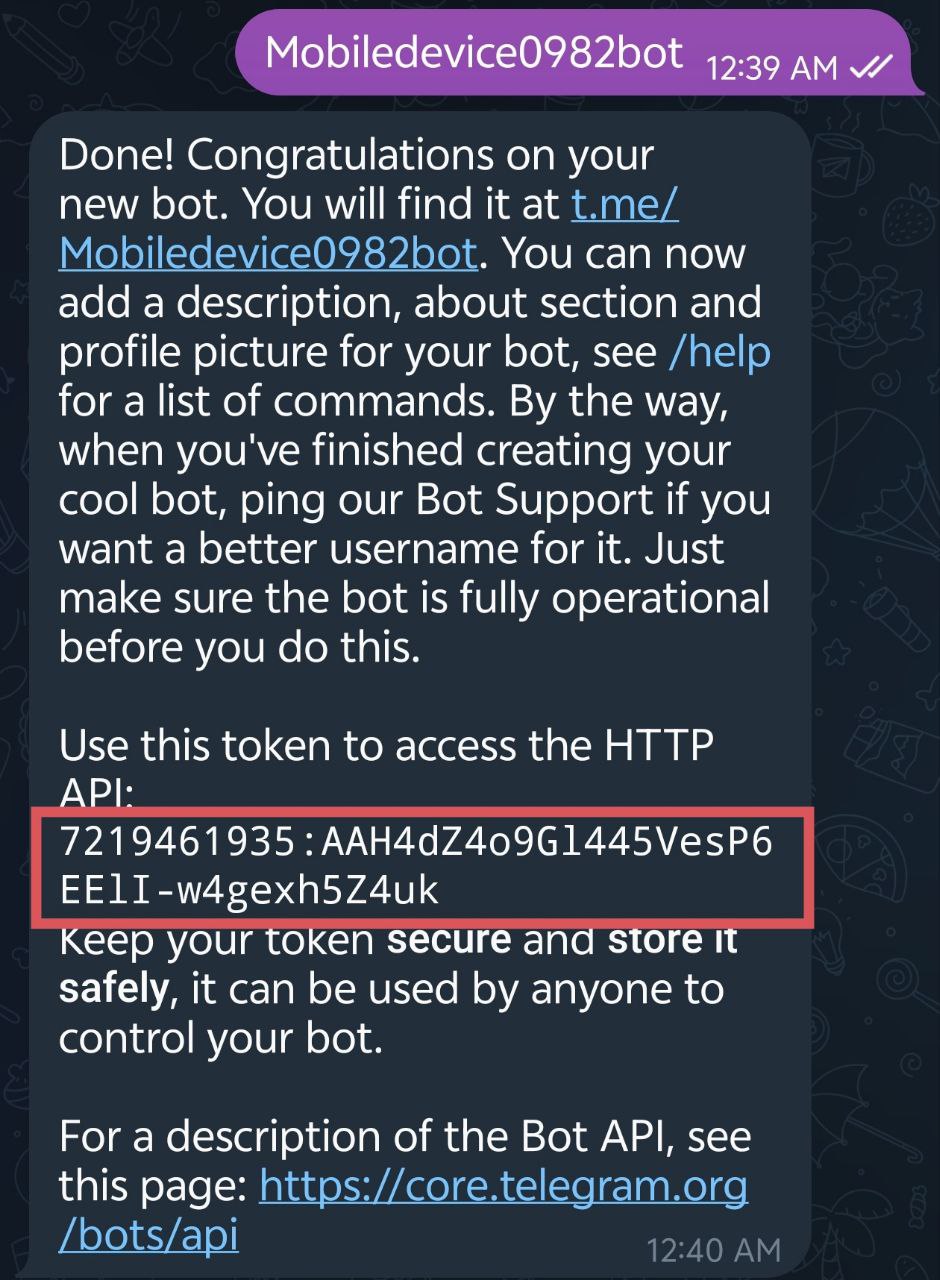This screenshot has width=940, height=1280.
Task: Click "control your bot." text line
Action: (x=221, y=1038)
